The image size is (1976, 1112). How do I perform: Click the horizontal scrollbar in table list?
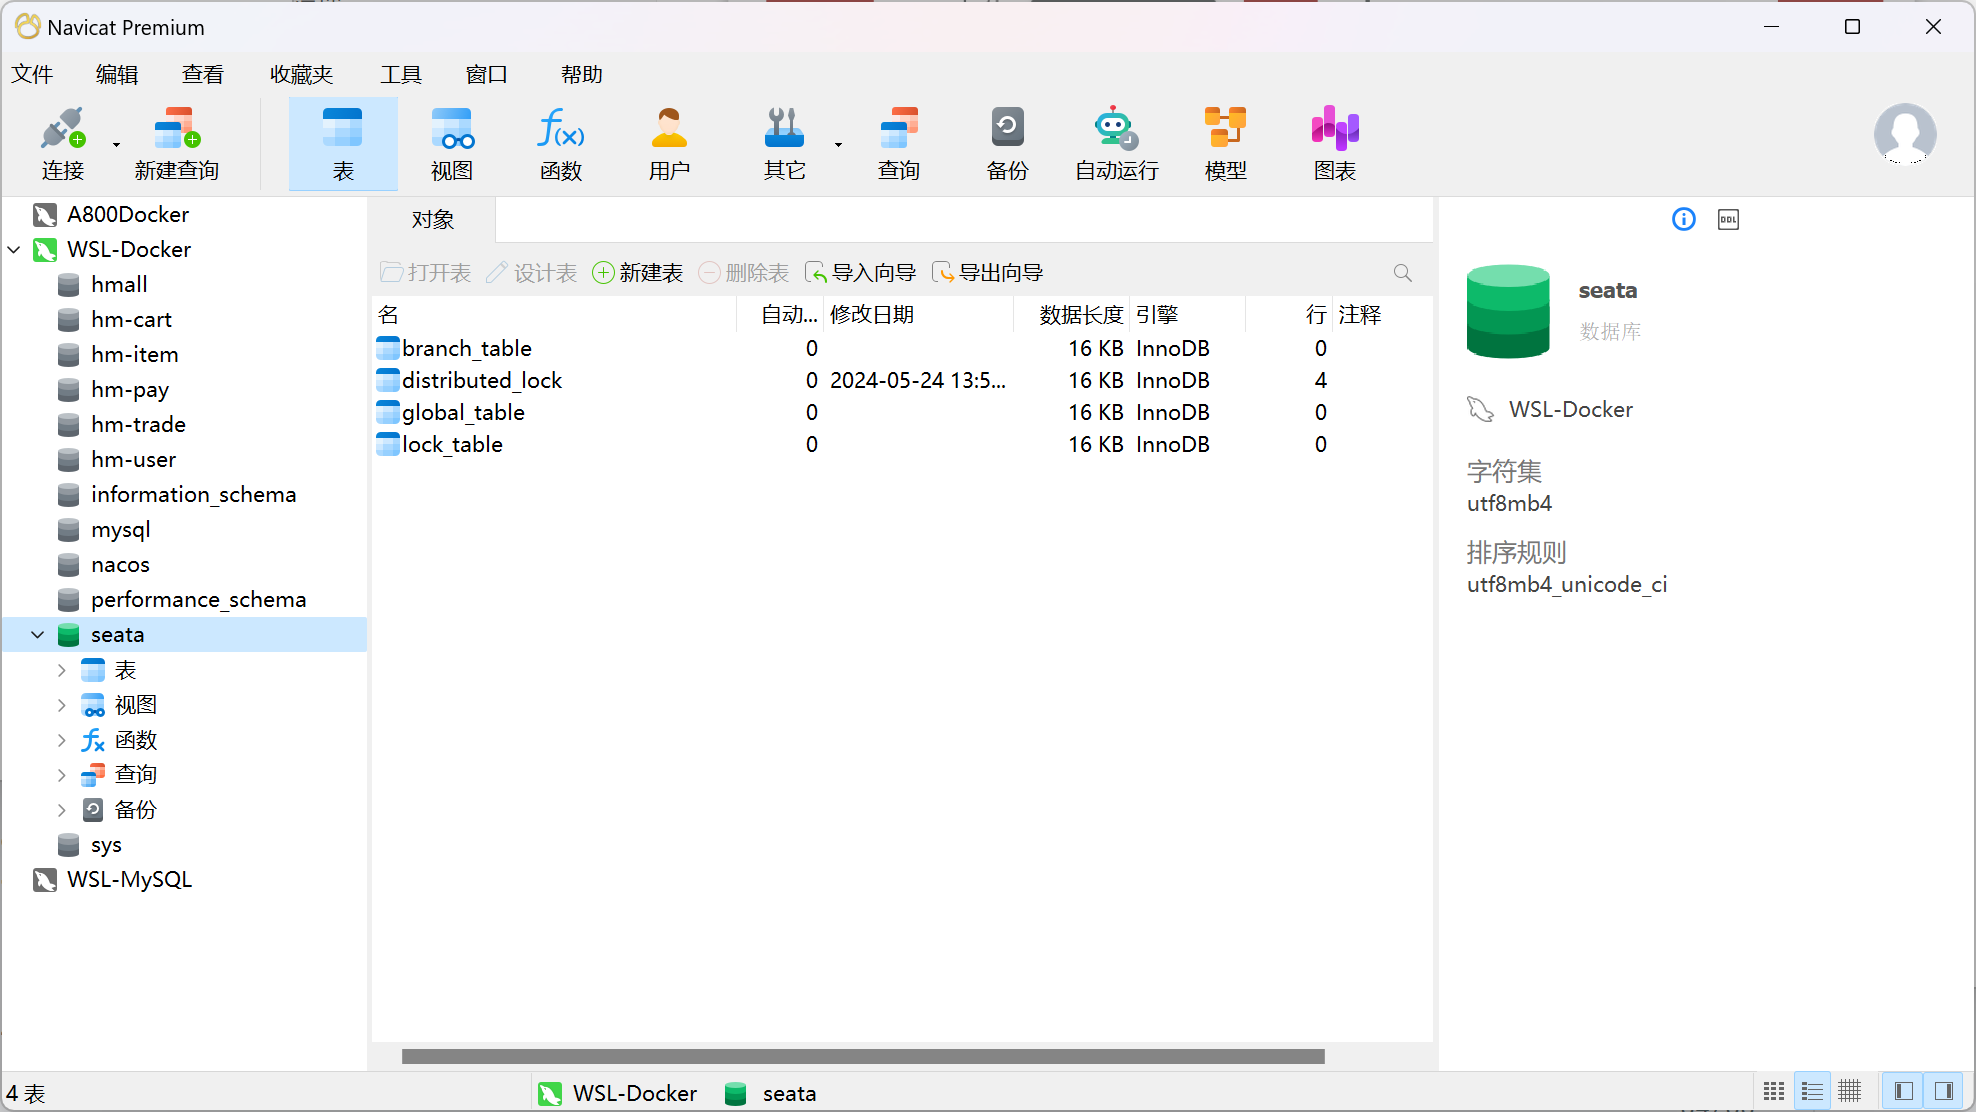point(862,1056)
